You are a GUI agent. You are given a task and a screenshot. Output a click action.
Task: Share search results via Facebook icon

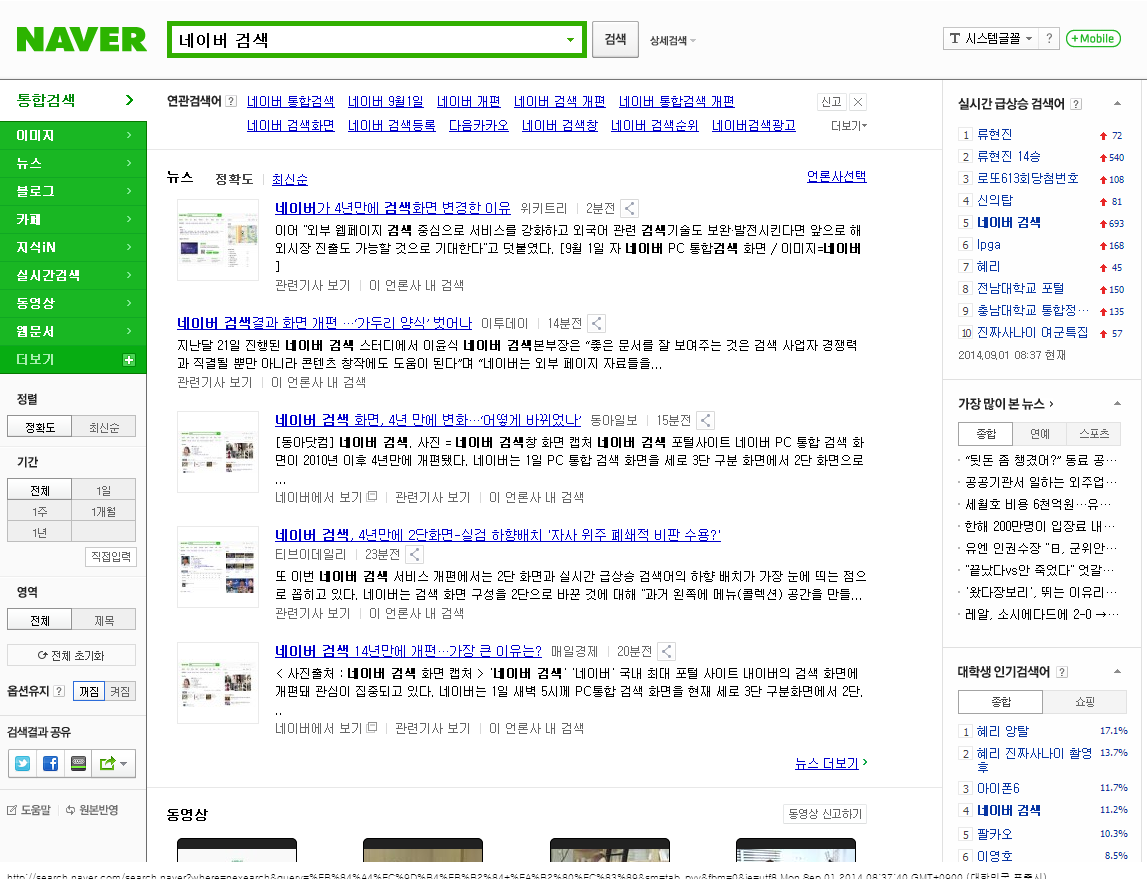[50, 763]
